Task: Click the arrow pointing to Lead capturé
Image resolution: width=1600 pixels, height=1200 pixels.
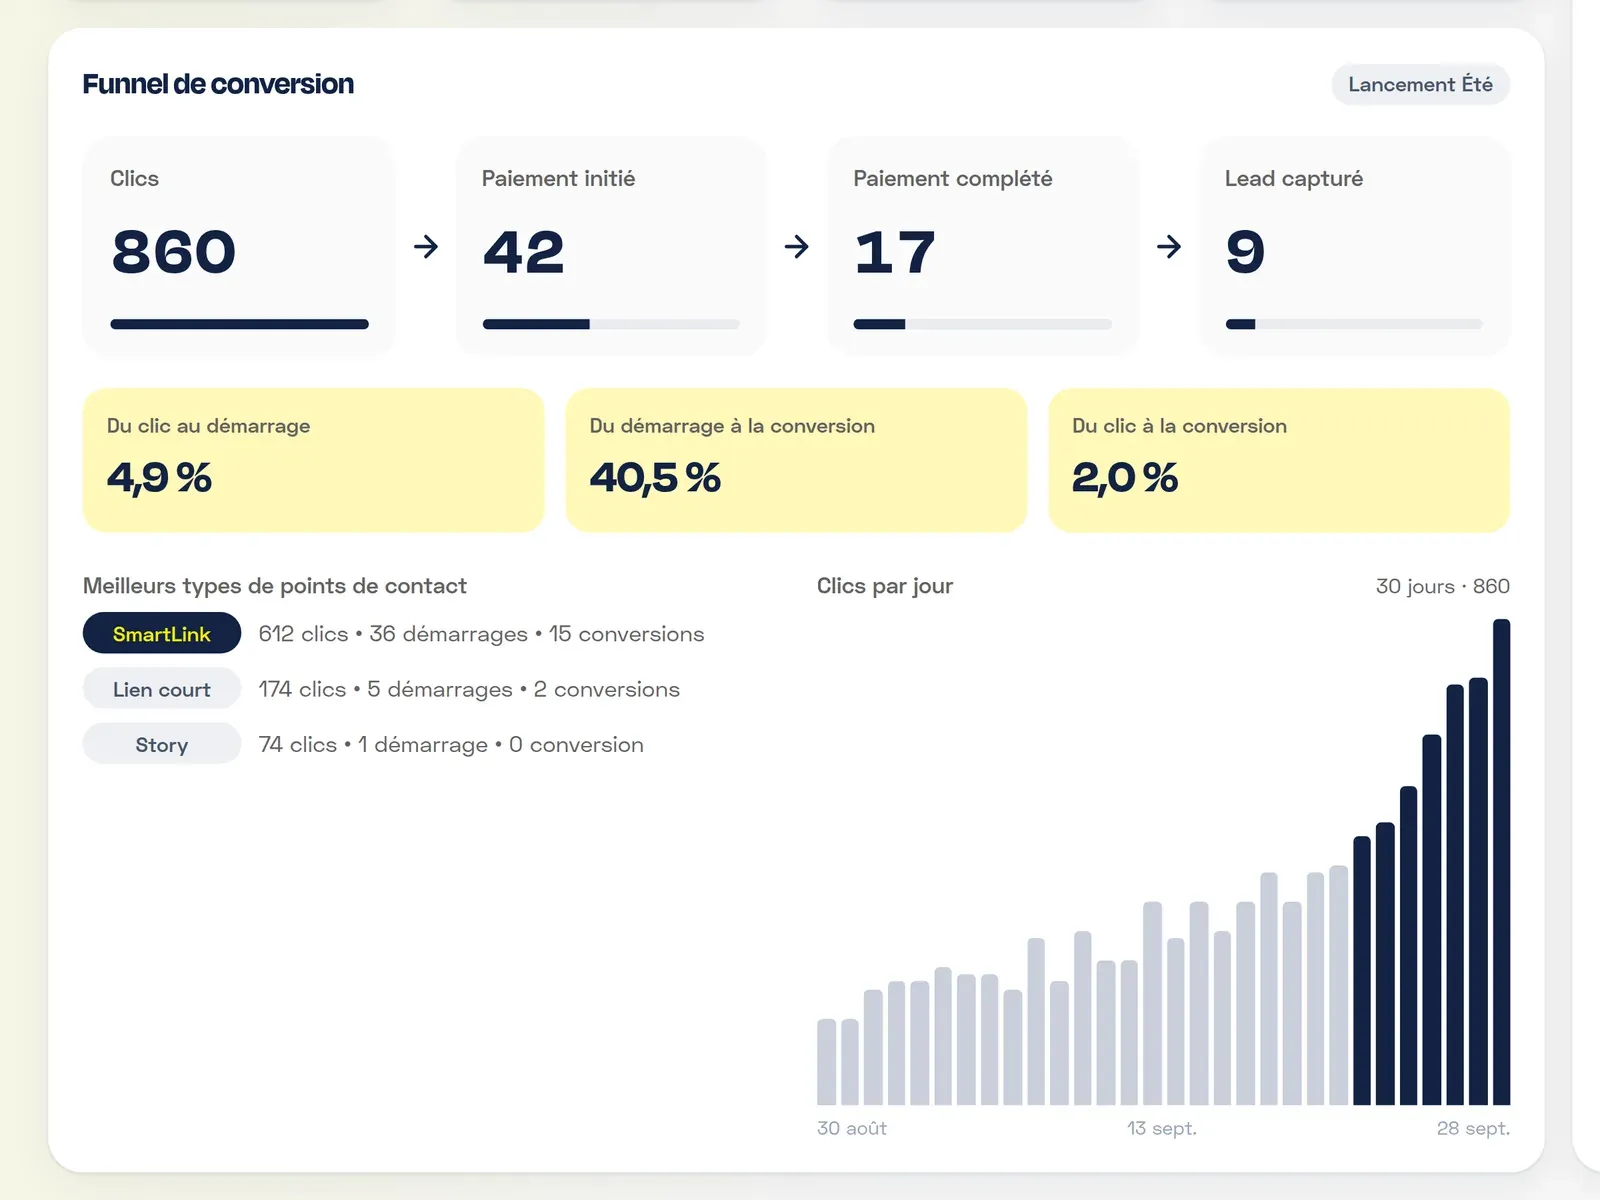Action: (1169, 246)
